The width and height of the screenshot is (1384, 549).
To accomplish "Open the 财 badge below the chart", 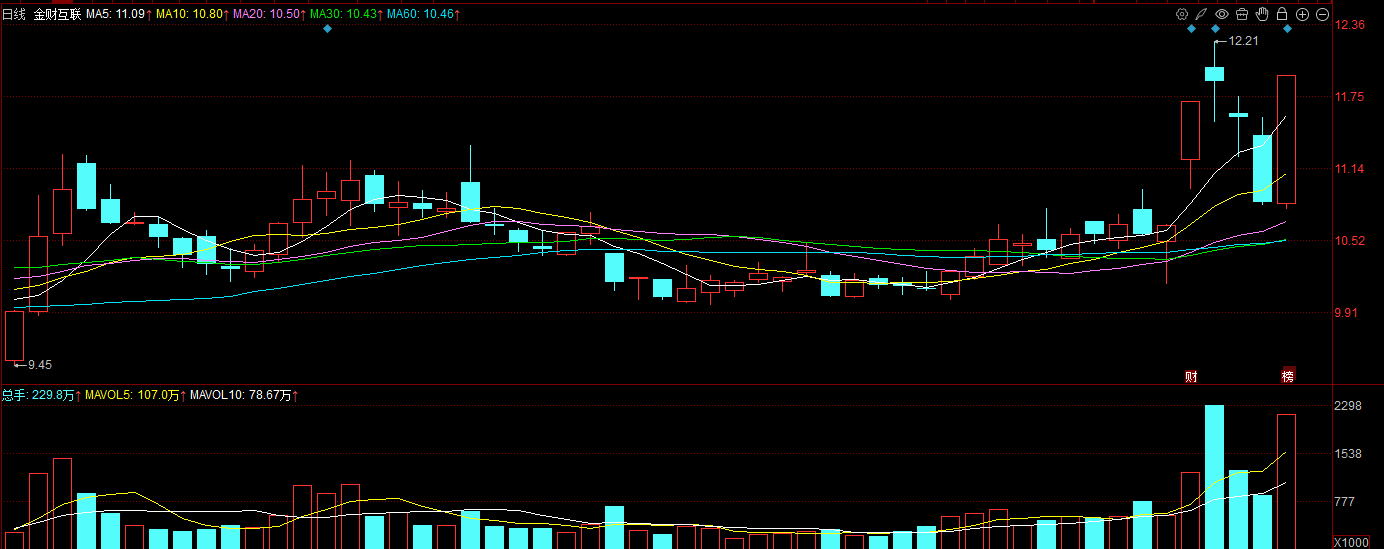I will coord(1191,377).
